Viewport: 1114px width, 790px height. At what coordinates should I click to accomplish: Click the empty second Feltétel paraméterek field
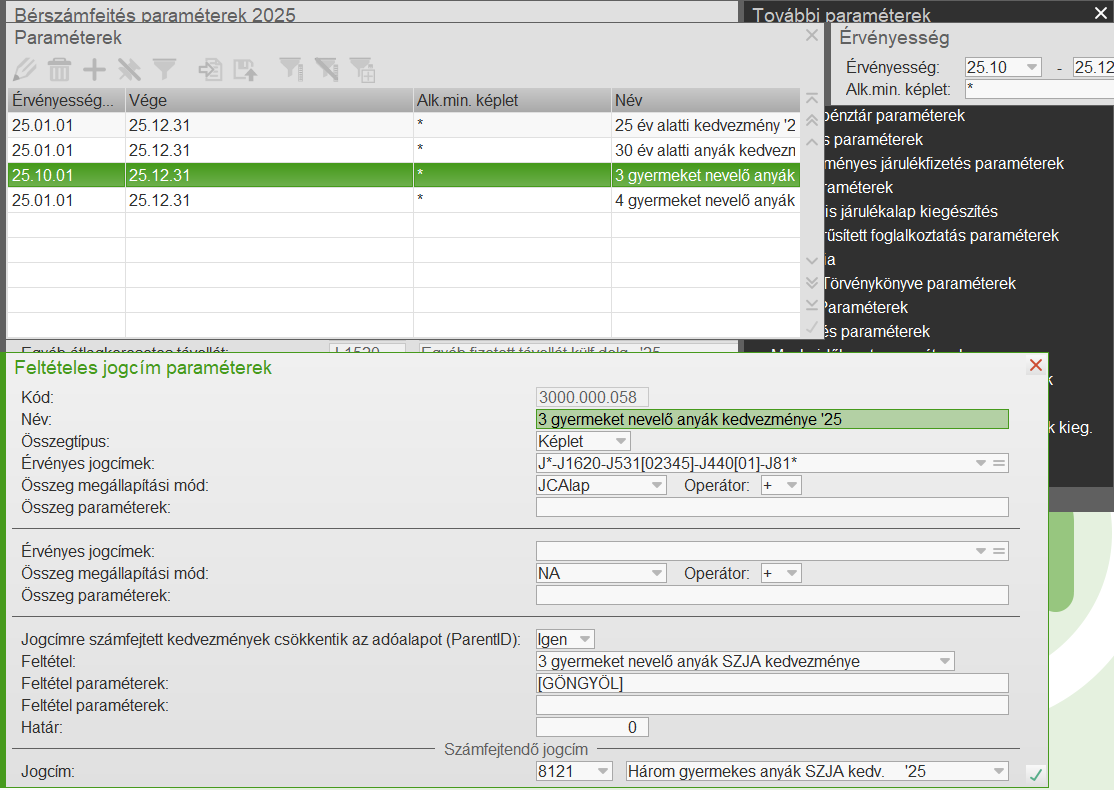click(772, 705)
